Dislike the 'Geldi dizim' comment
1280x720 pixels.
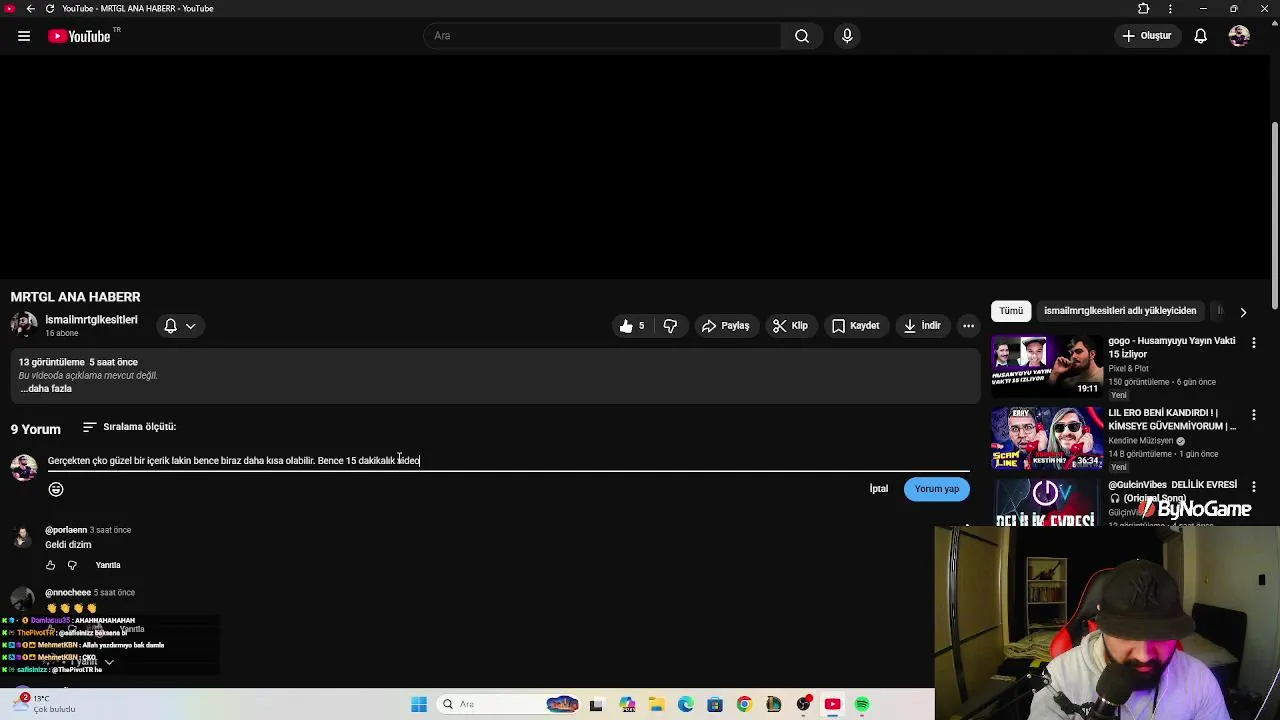pos(72,566)
